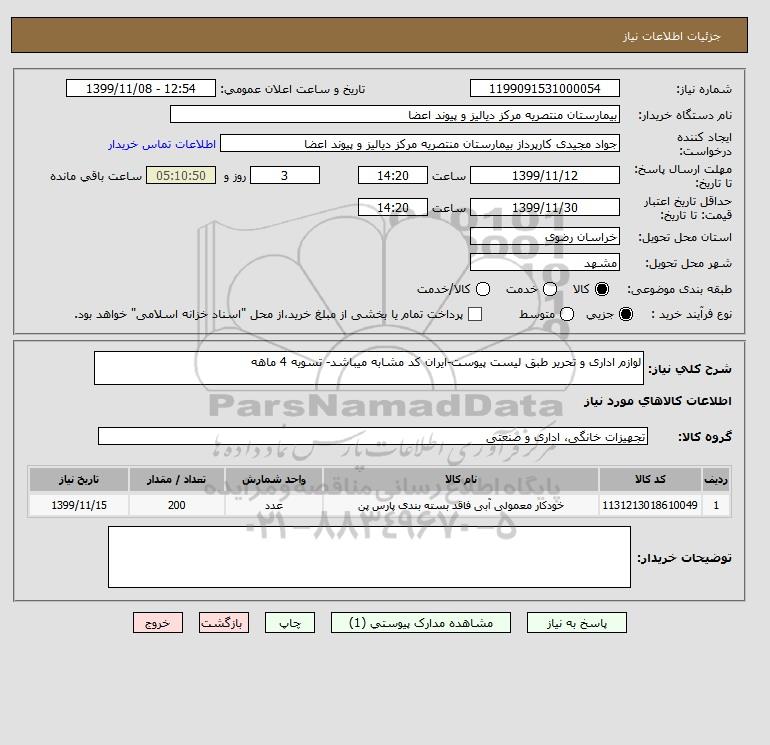Open the اطلاعات تماس خریدار link

(162, 144)
